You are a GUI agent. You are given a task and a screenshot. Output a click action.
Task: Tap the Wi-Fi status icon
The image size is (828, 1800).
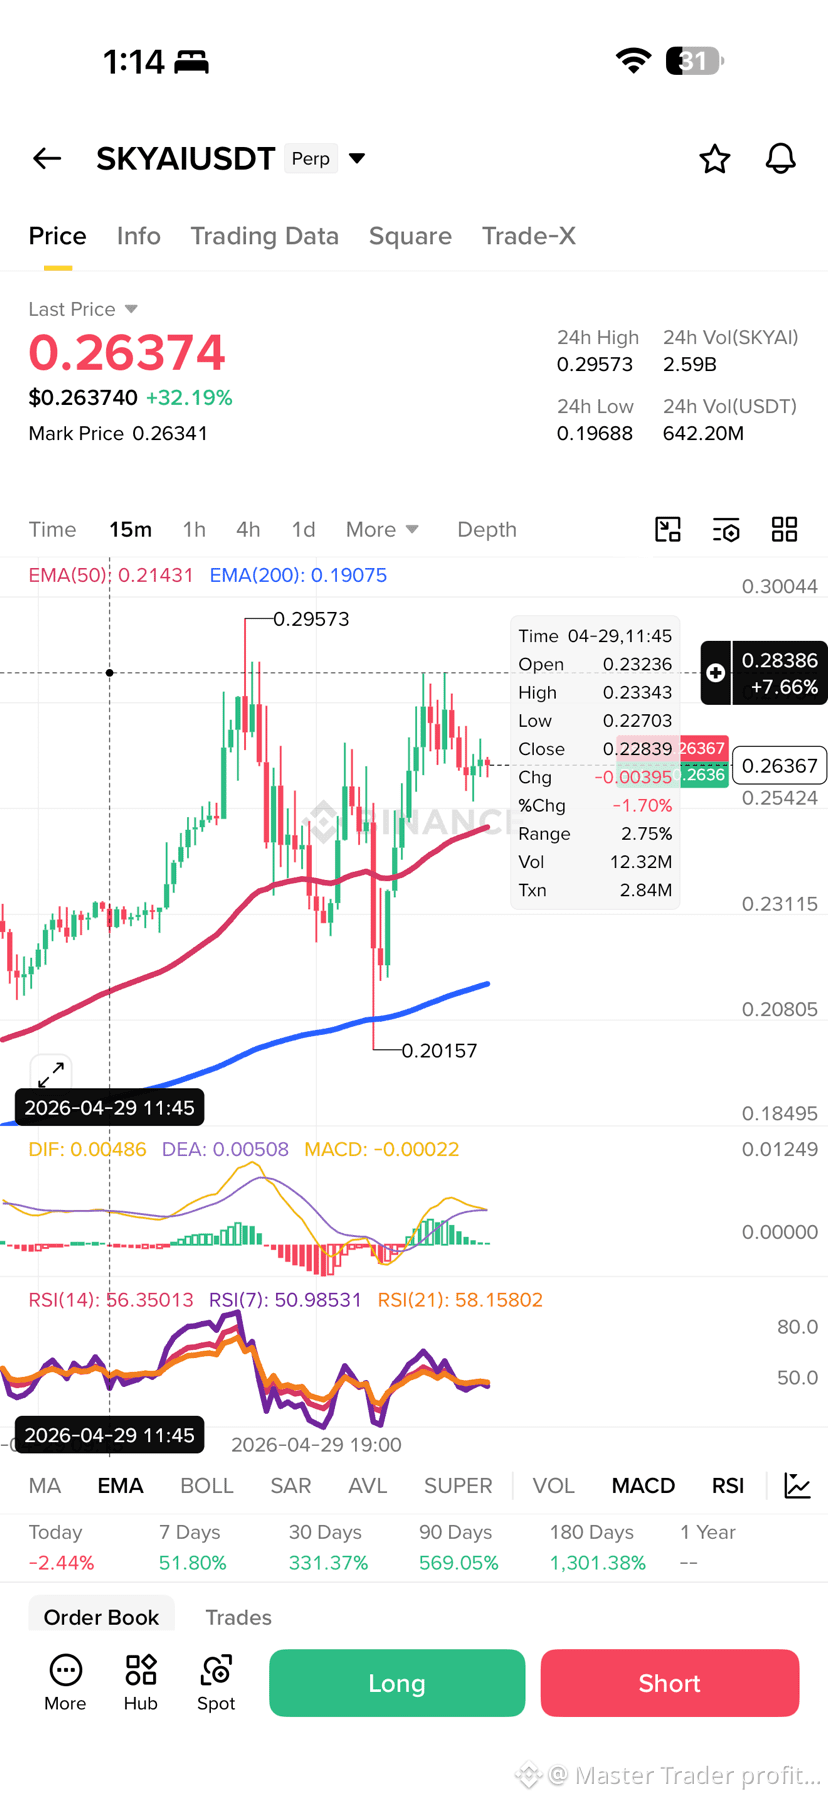pos(632,61)
